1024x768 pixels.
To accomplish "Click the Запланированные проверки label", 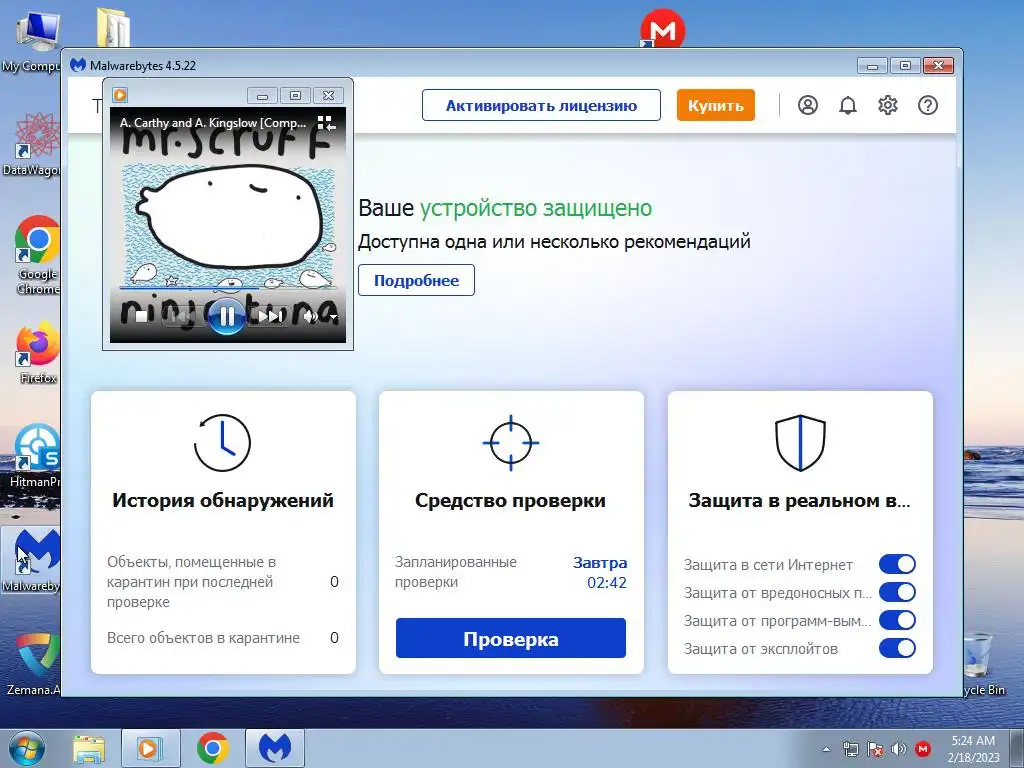I will point(456,572).
